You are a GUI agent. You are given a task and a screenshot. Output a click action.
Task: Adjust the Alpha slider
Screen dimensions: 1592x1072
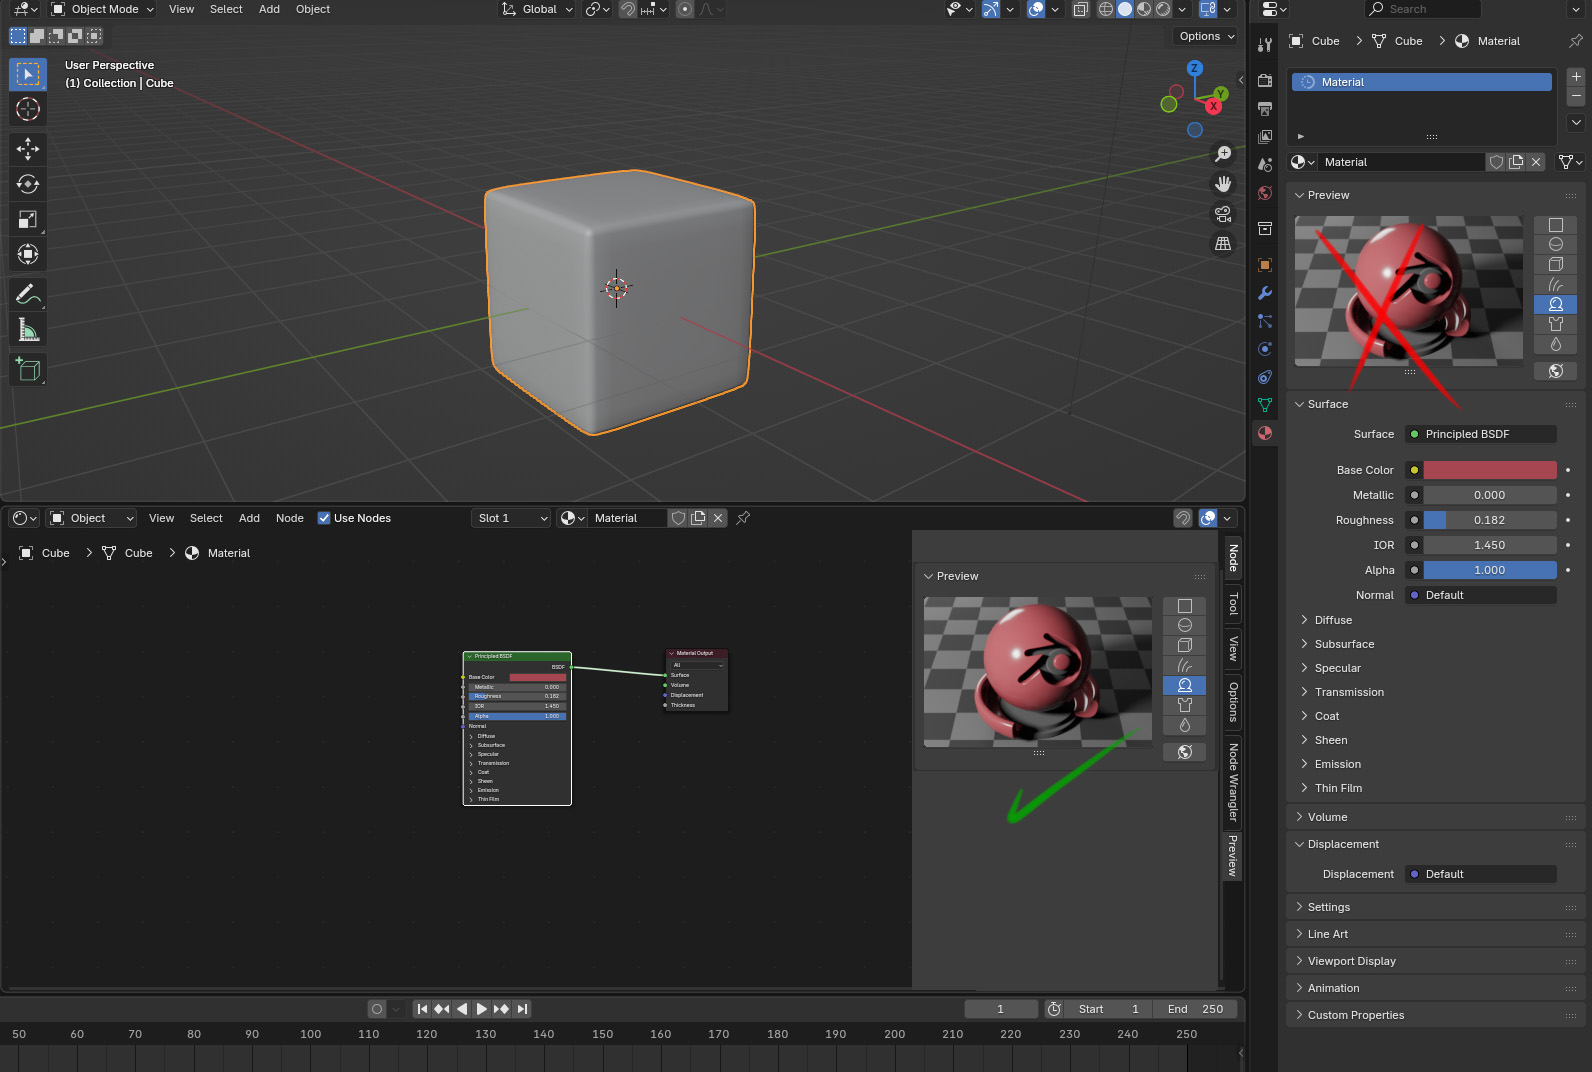pos(1490,570)
